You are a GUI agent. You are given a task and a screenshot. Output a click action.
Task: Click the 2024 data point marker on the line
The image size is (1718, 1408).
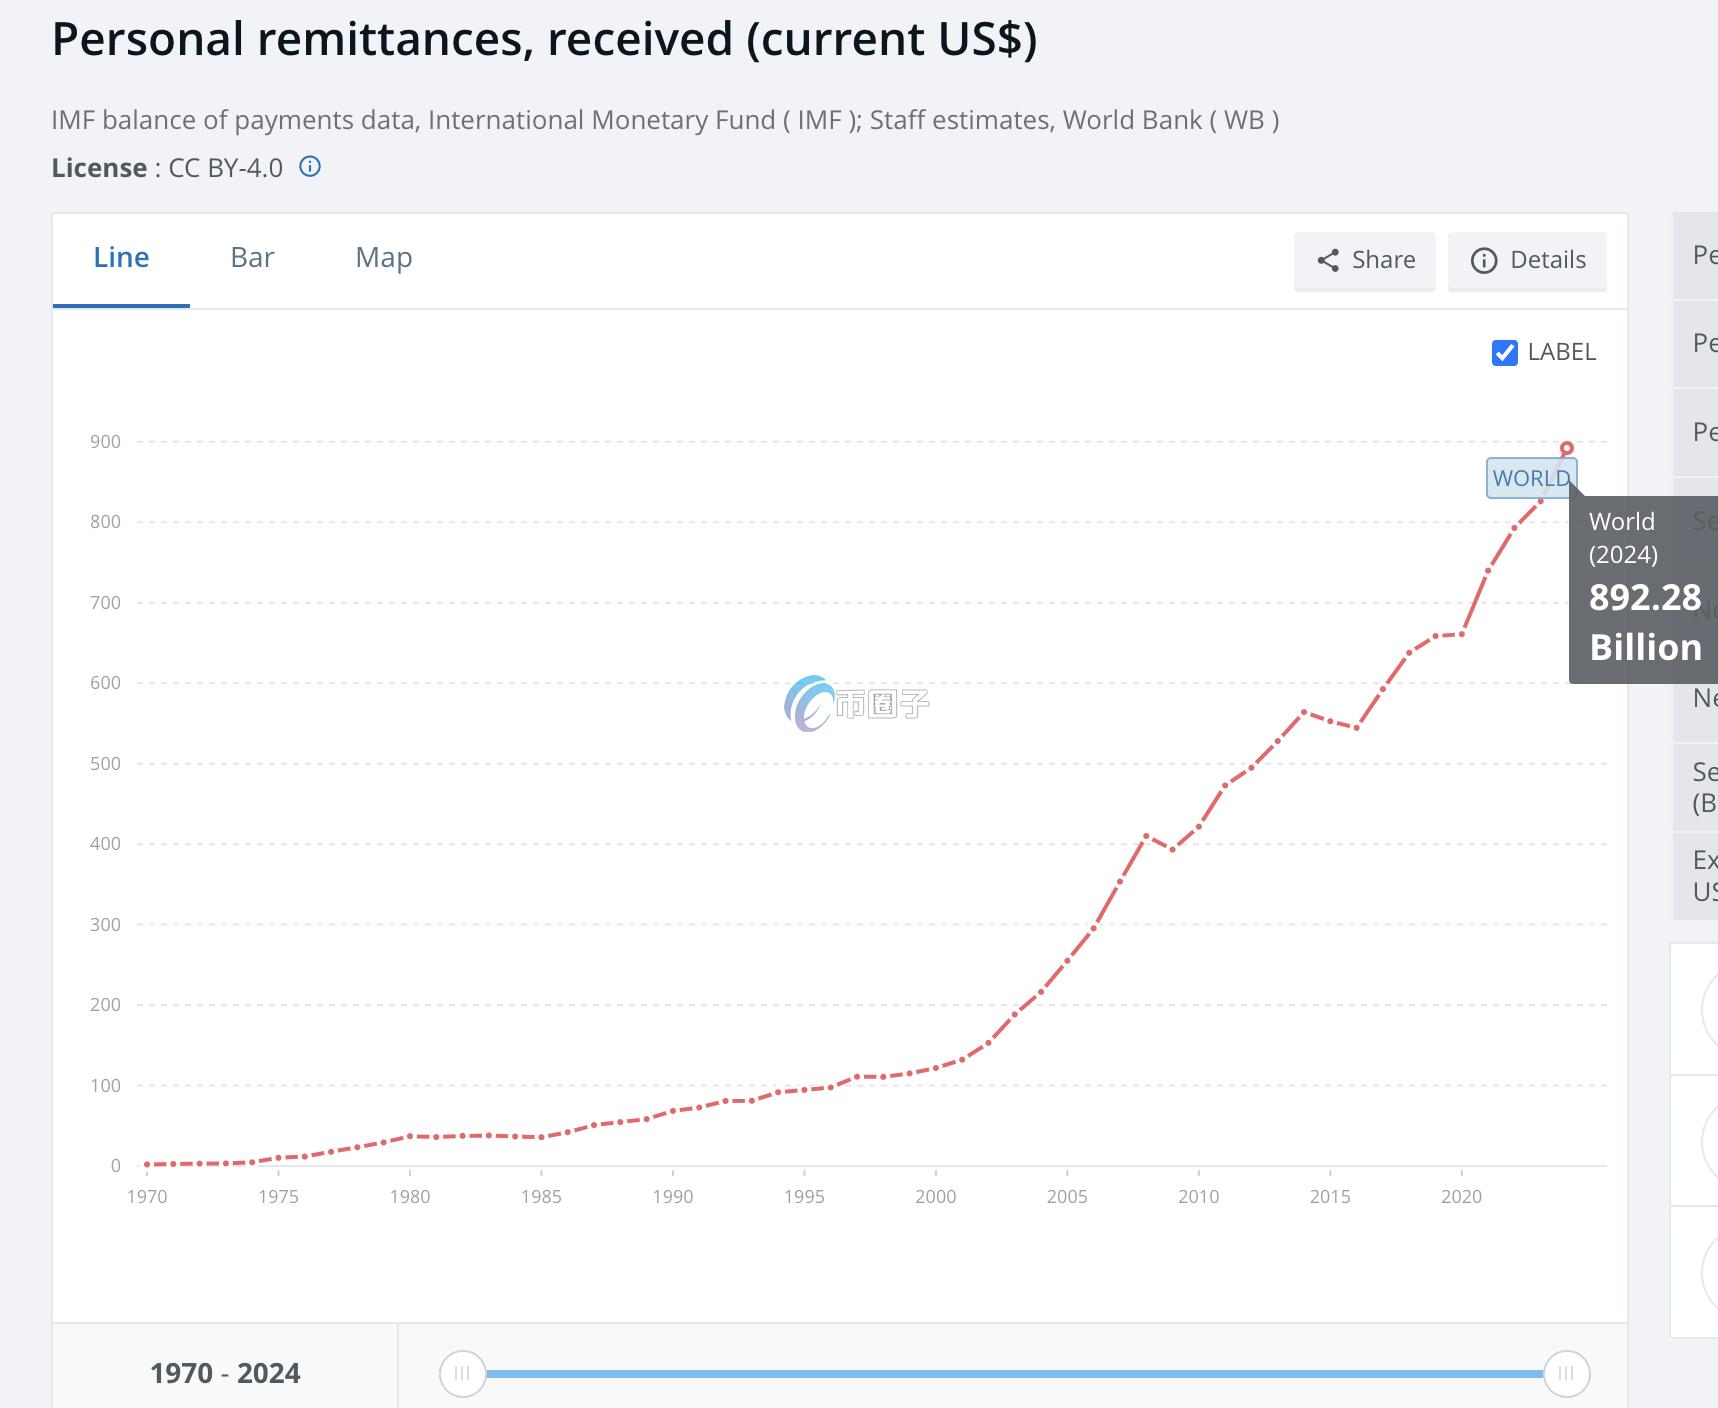[x=1567, y=449]
